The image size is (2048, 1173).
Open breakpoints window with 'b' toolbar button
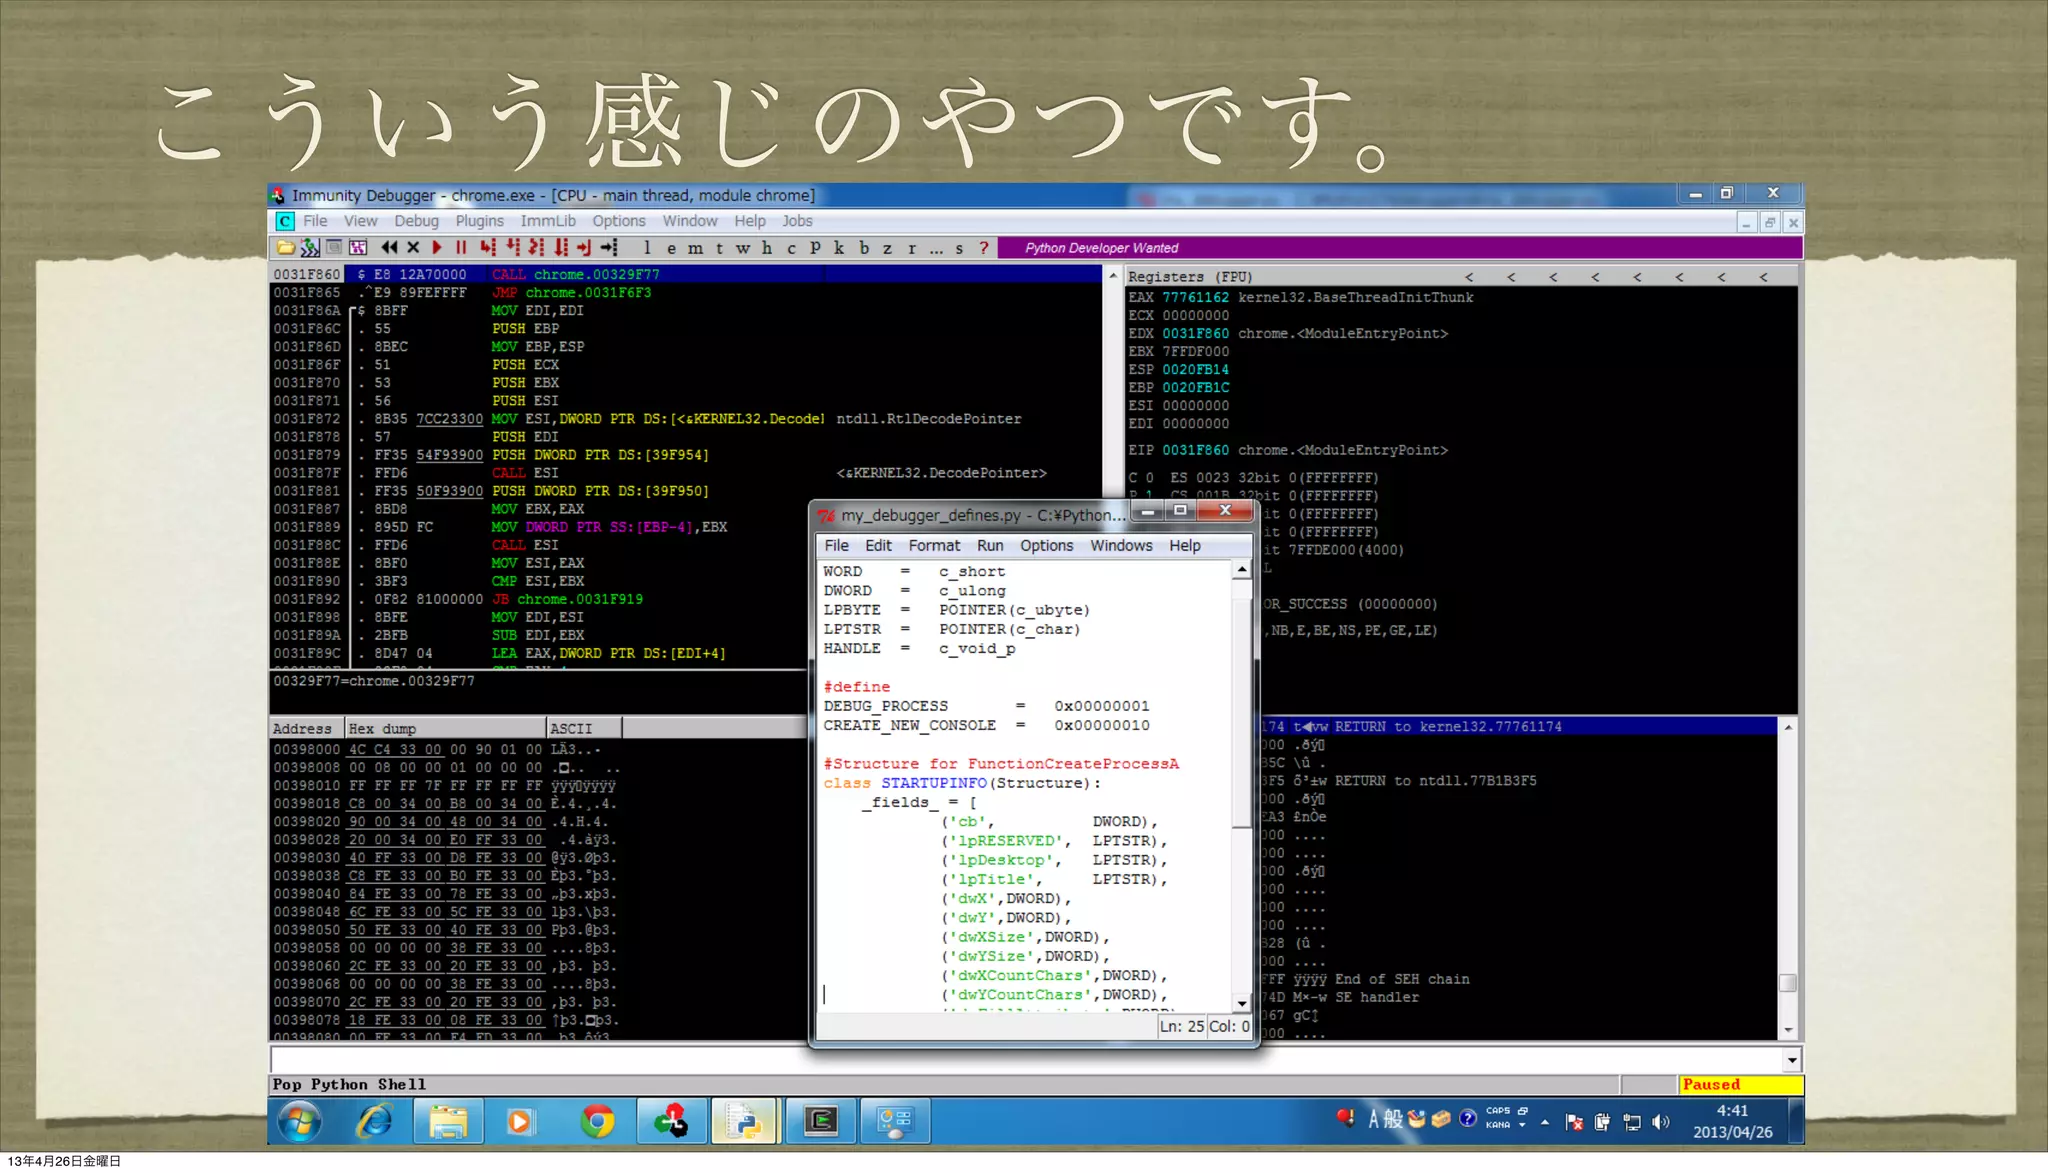864,248
